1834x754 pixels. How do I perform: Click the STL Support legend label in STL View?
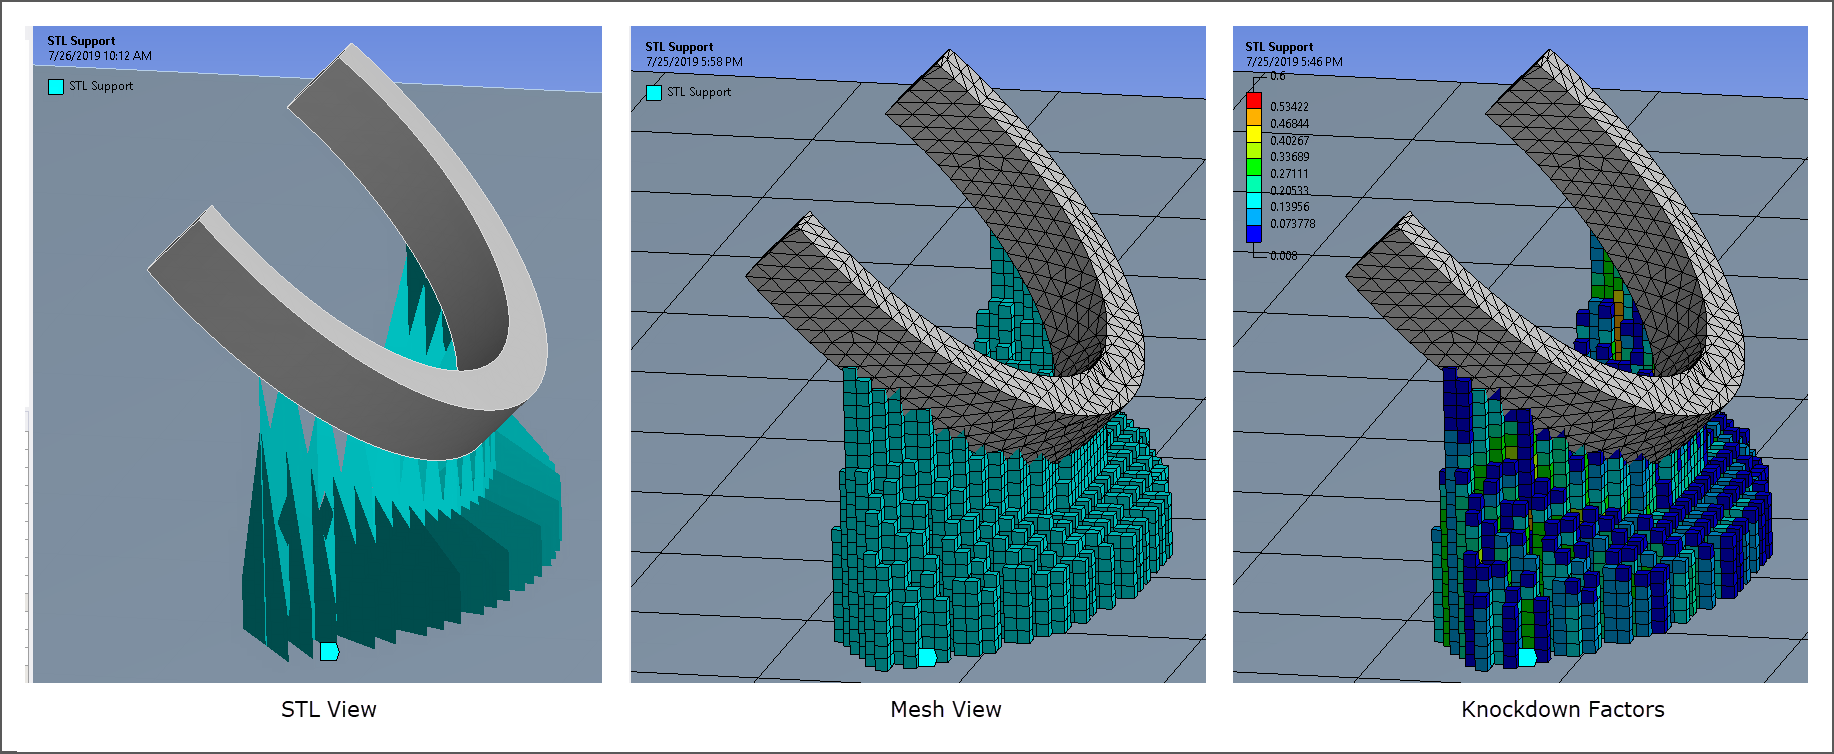tap(101, 86)
